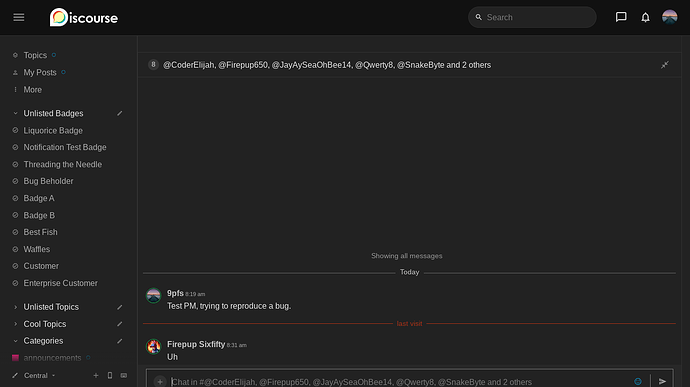This screenshot has width=690, height=387.
Task: Open the user avatar menu in header
Action: (670, 17)
